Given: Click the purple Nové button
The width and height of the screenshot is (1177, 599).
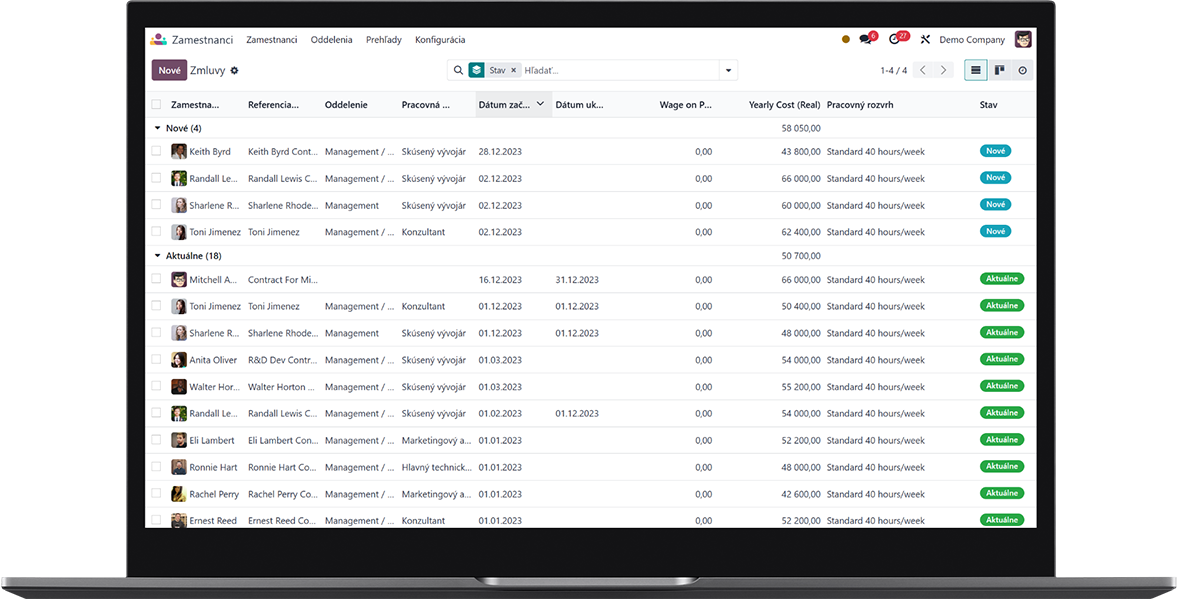Looking at the screenshot, I should pyautogui.click(x=169, y=71).
